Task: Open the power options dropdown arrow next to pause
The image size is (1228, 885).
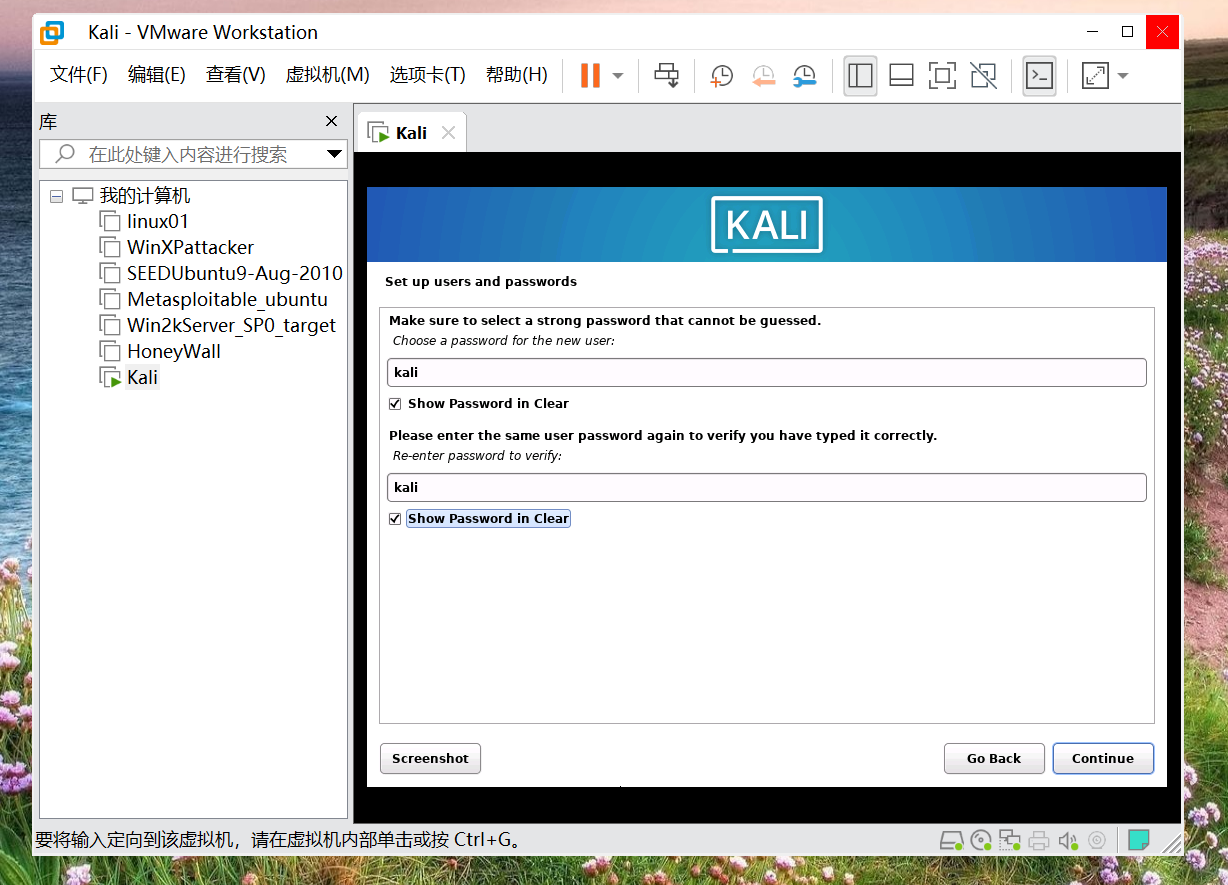Action: [x=618, y=76]
